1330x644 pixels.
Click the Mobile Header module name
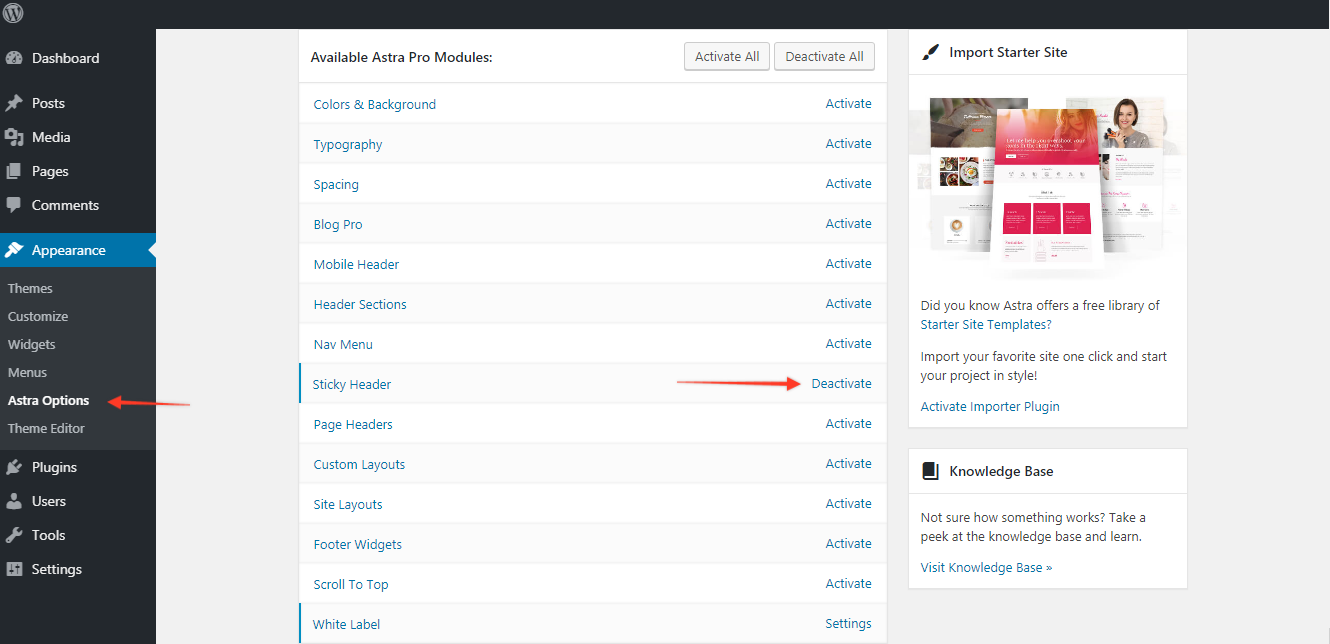[x=356, y=264]
